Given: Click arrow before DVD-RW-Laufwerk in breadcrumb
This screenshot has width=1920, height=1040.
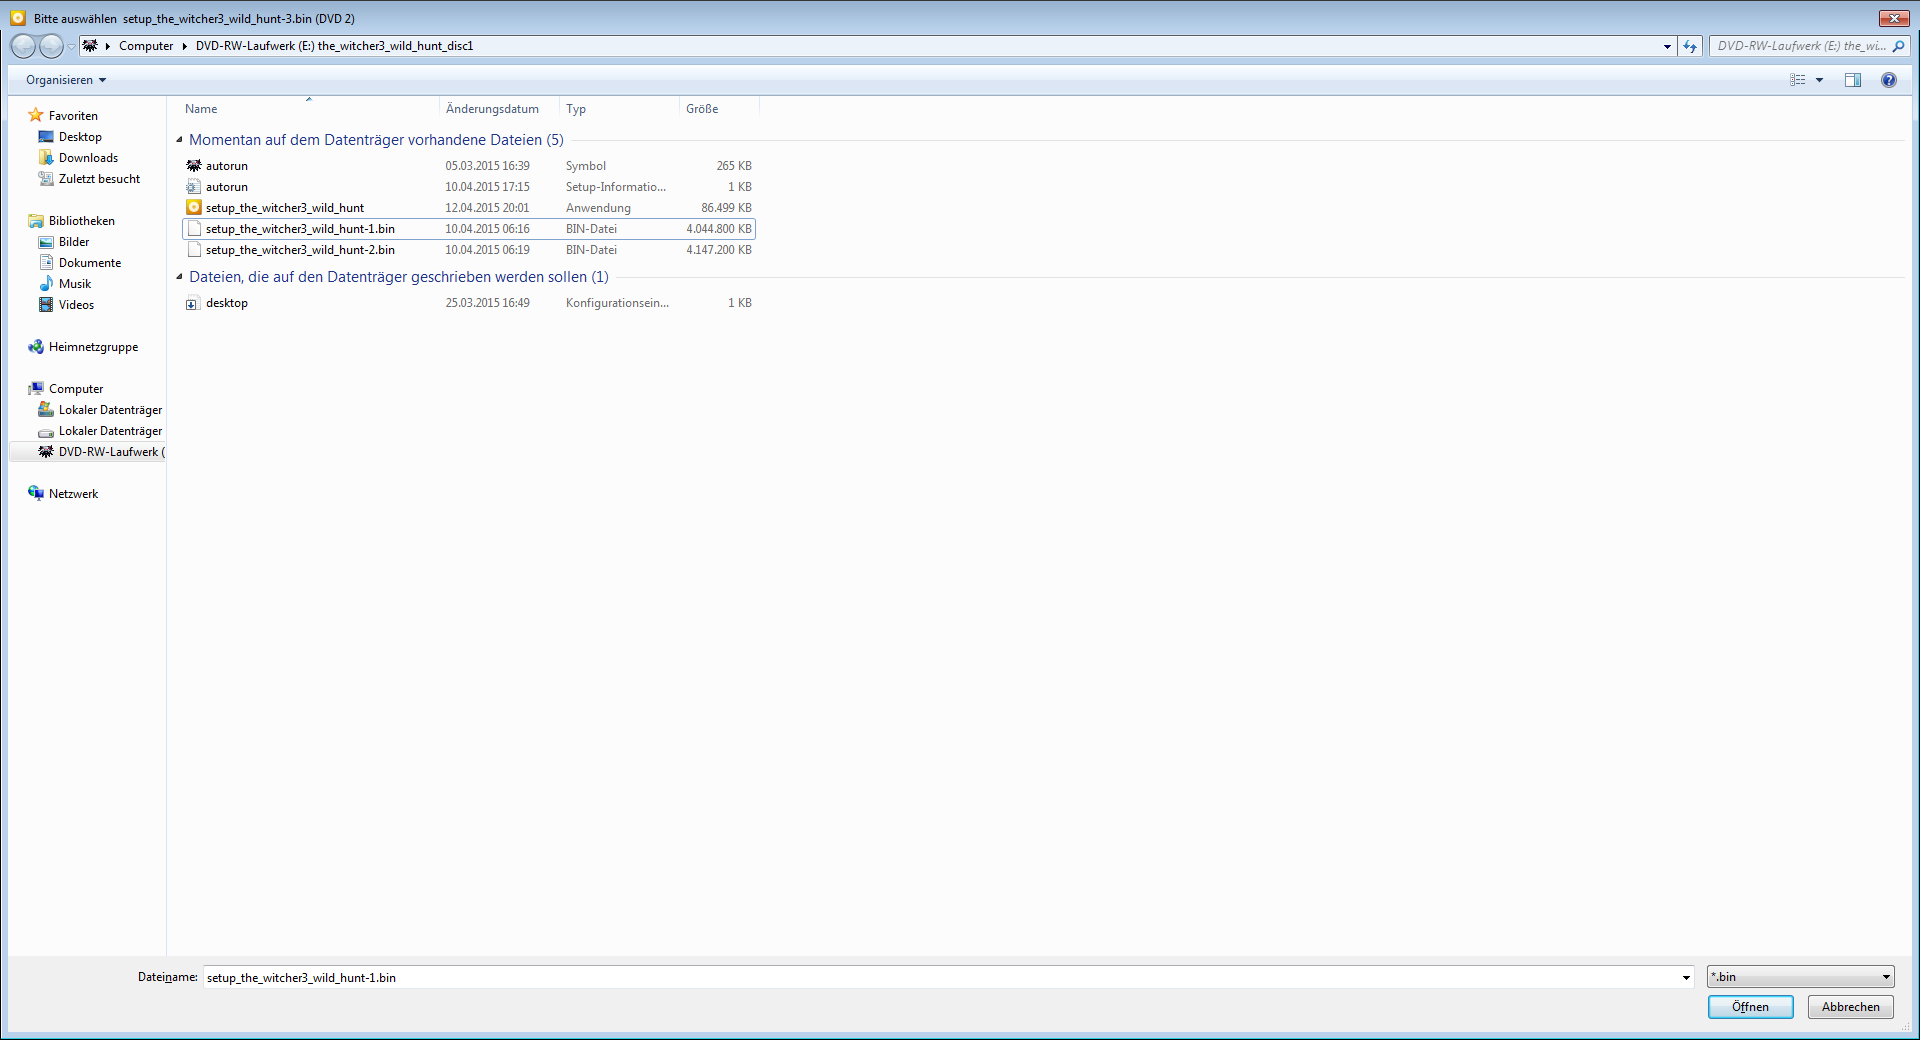Looking at the screenshot, I should coord(185,46).
